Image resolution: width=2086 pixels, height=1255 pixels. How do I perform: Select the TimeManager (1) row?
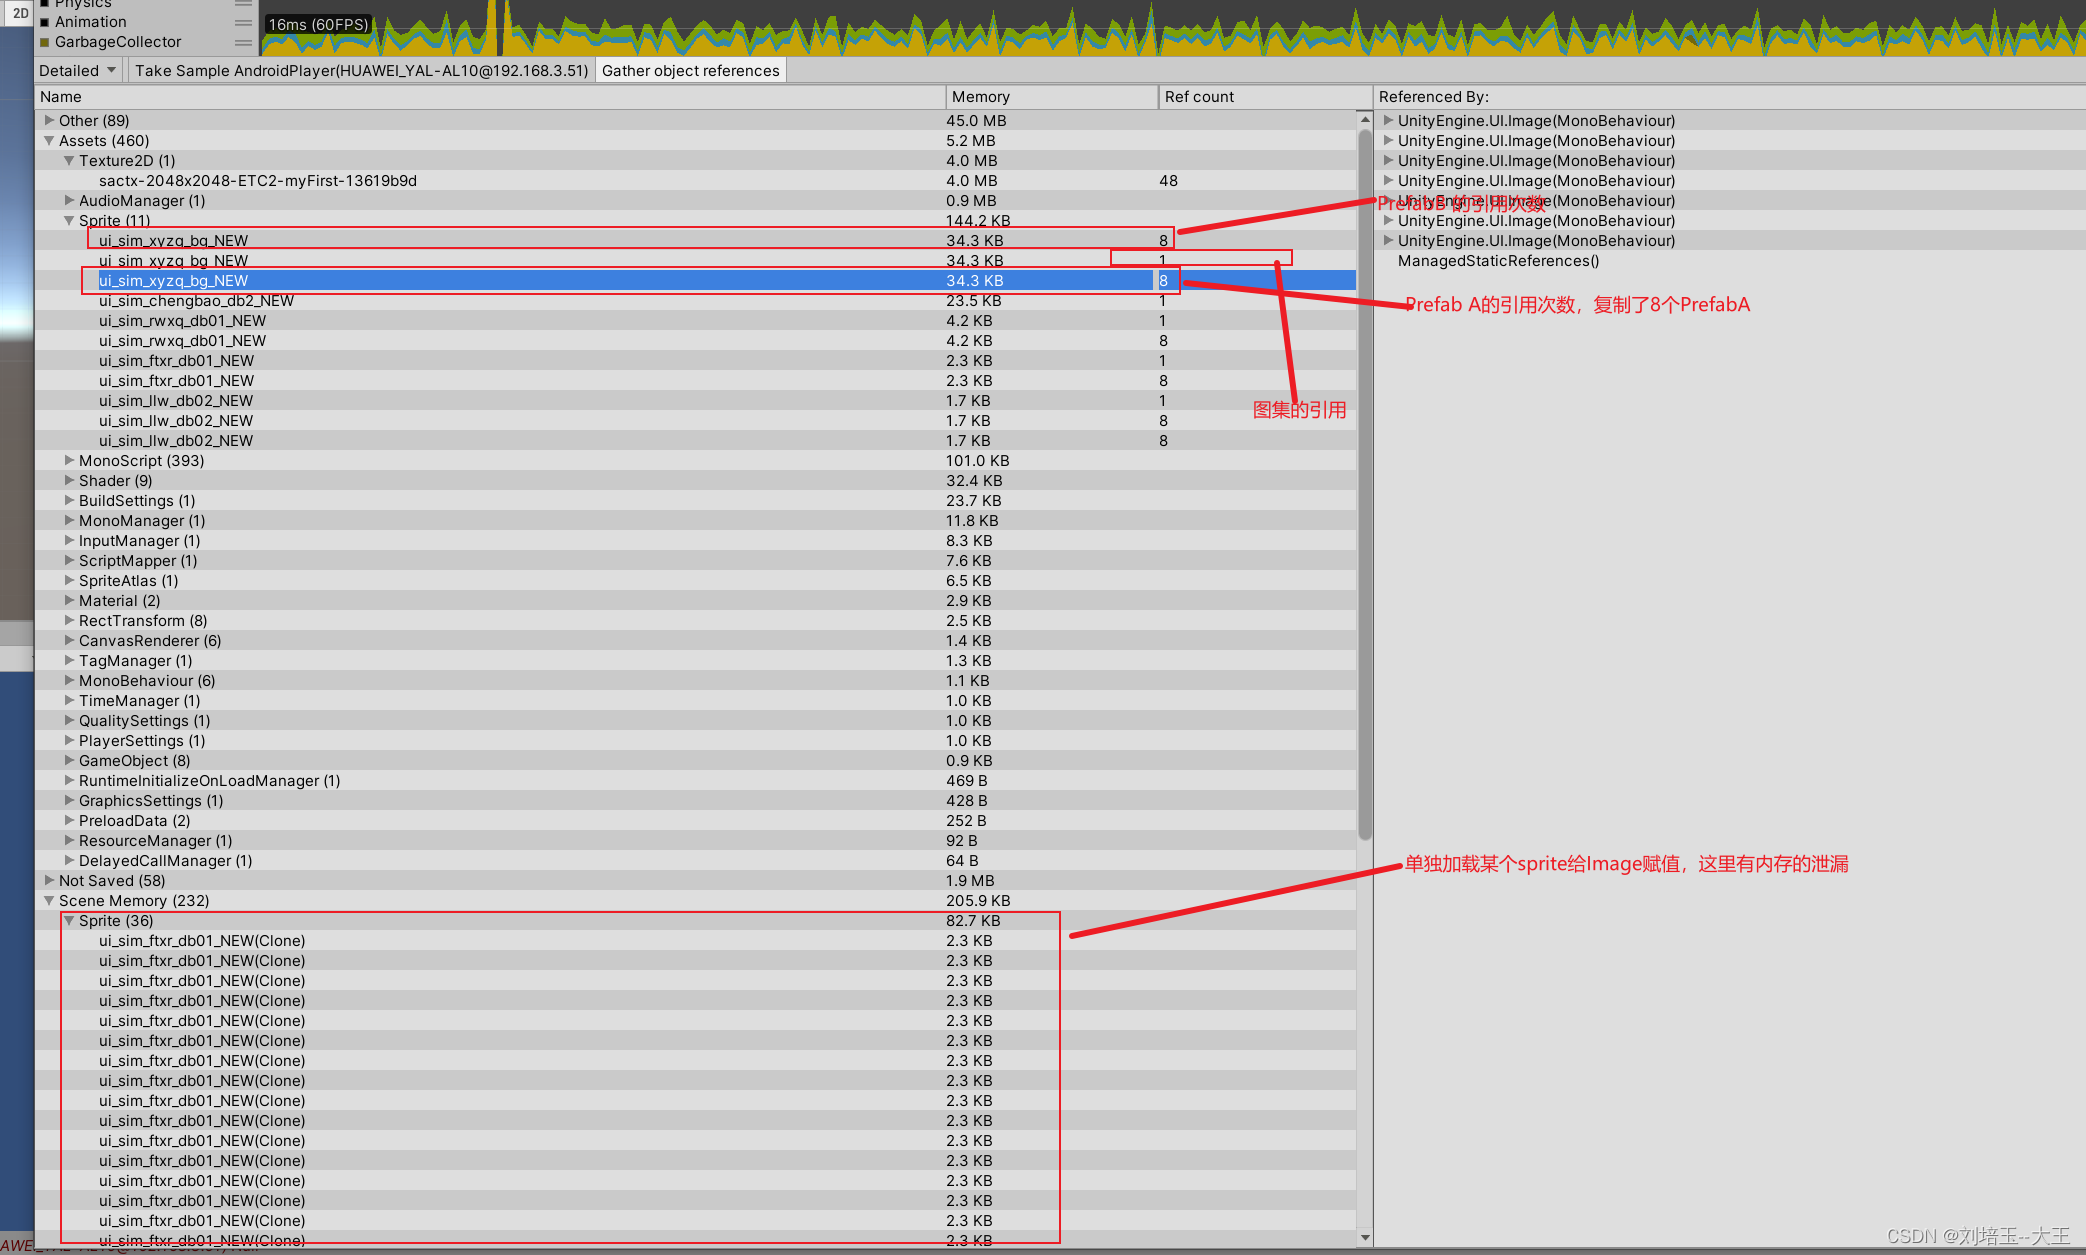click(x=695, y=701)
